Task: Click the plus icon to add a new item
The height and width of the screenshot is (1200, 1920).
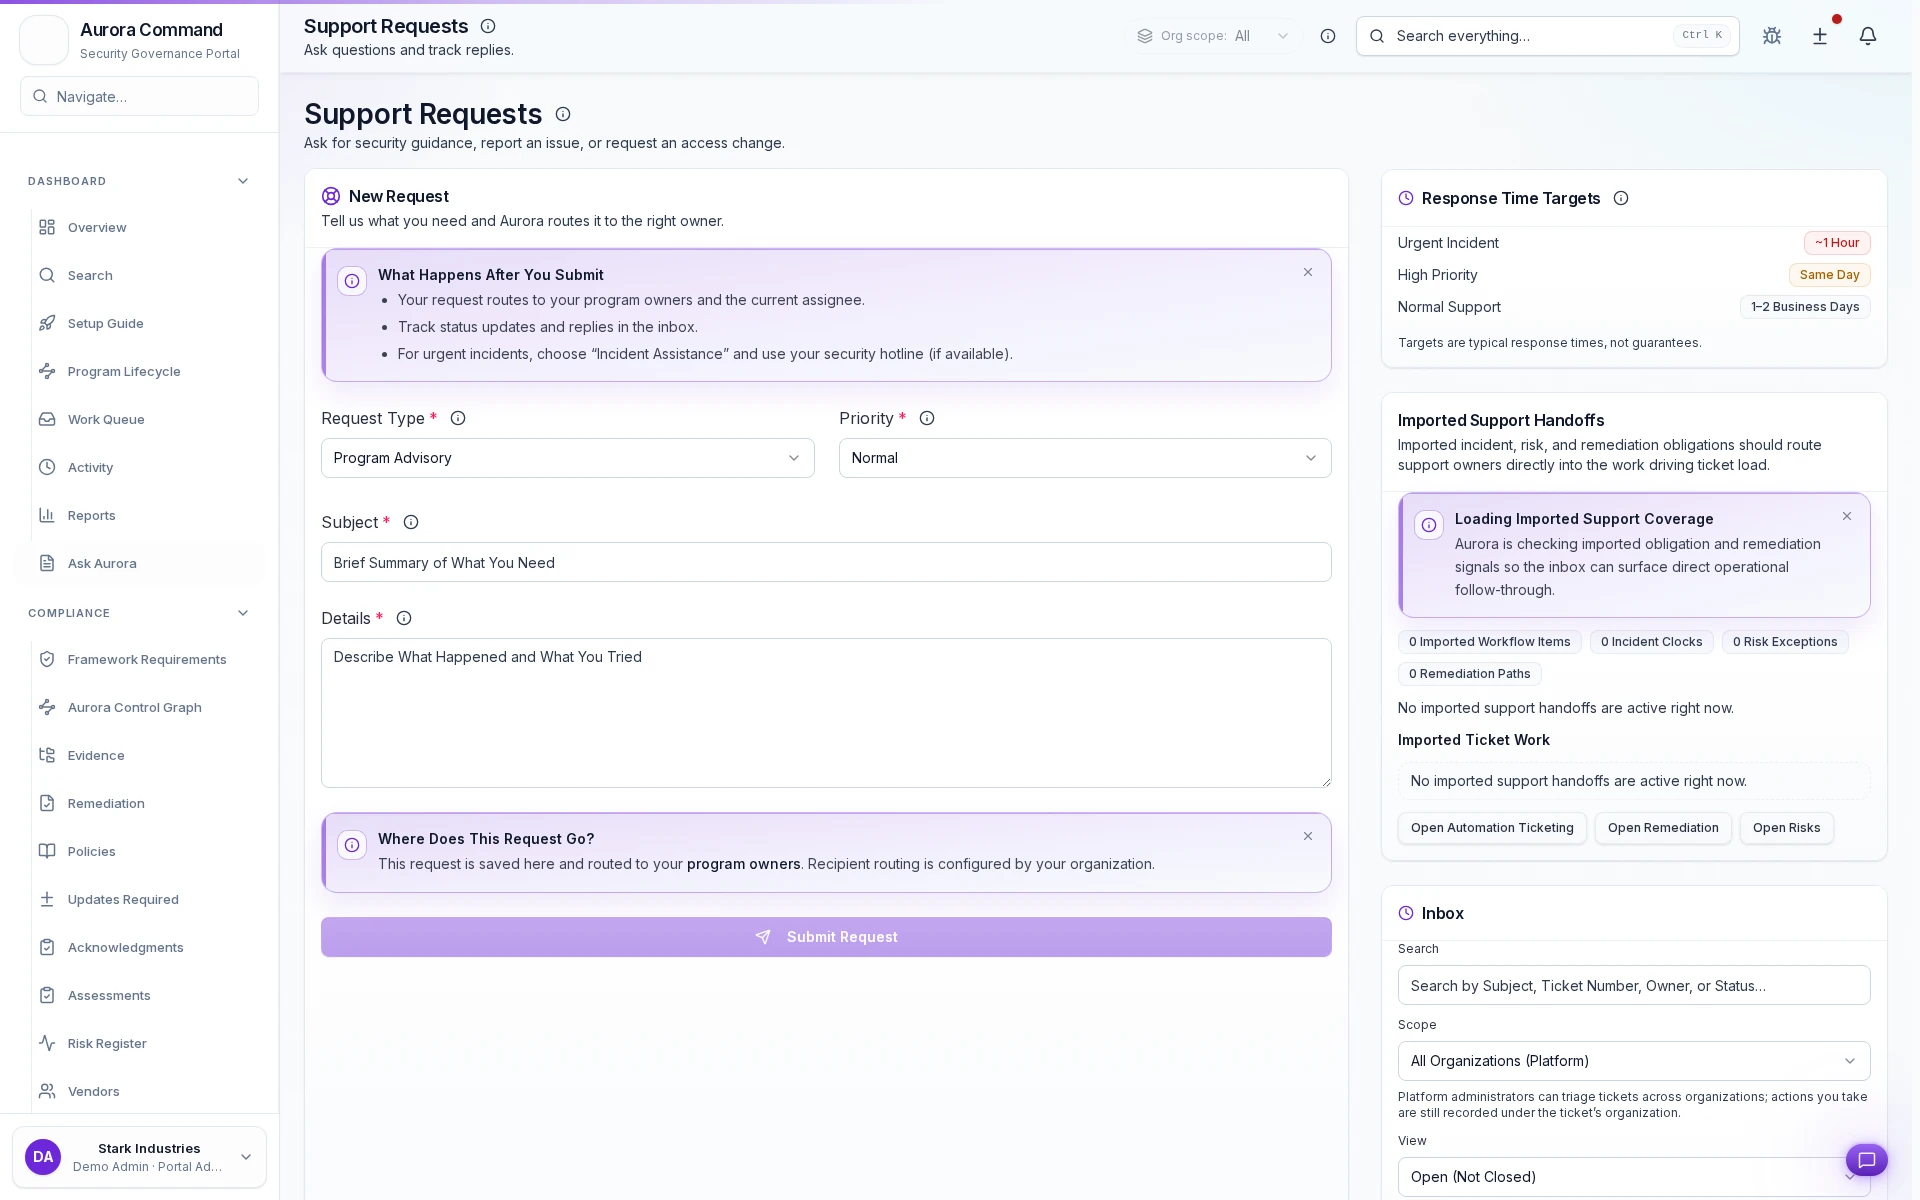Action: [1820, 36]
